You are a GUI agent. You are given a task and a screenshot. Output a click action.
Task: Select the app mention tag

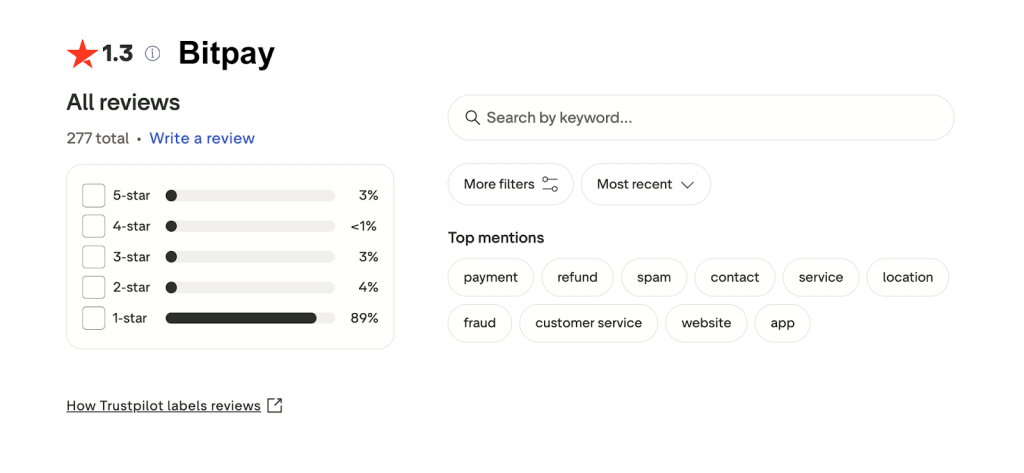(782, 323)
